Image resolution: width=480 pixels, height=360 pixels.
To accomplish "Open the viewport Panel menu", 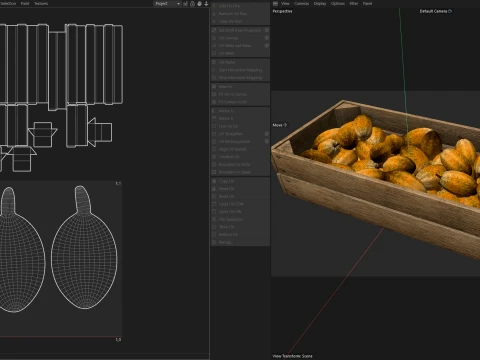I will coord(367,3).
